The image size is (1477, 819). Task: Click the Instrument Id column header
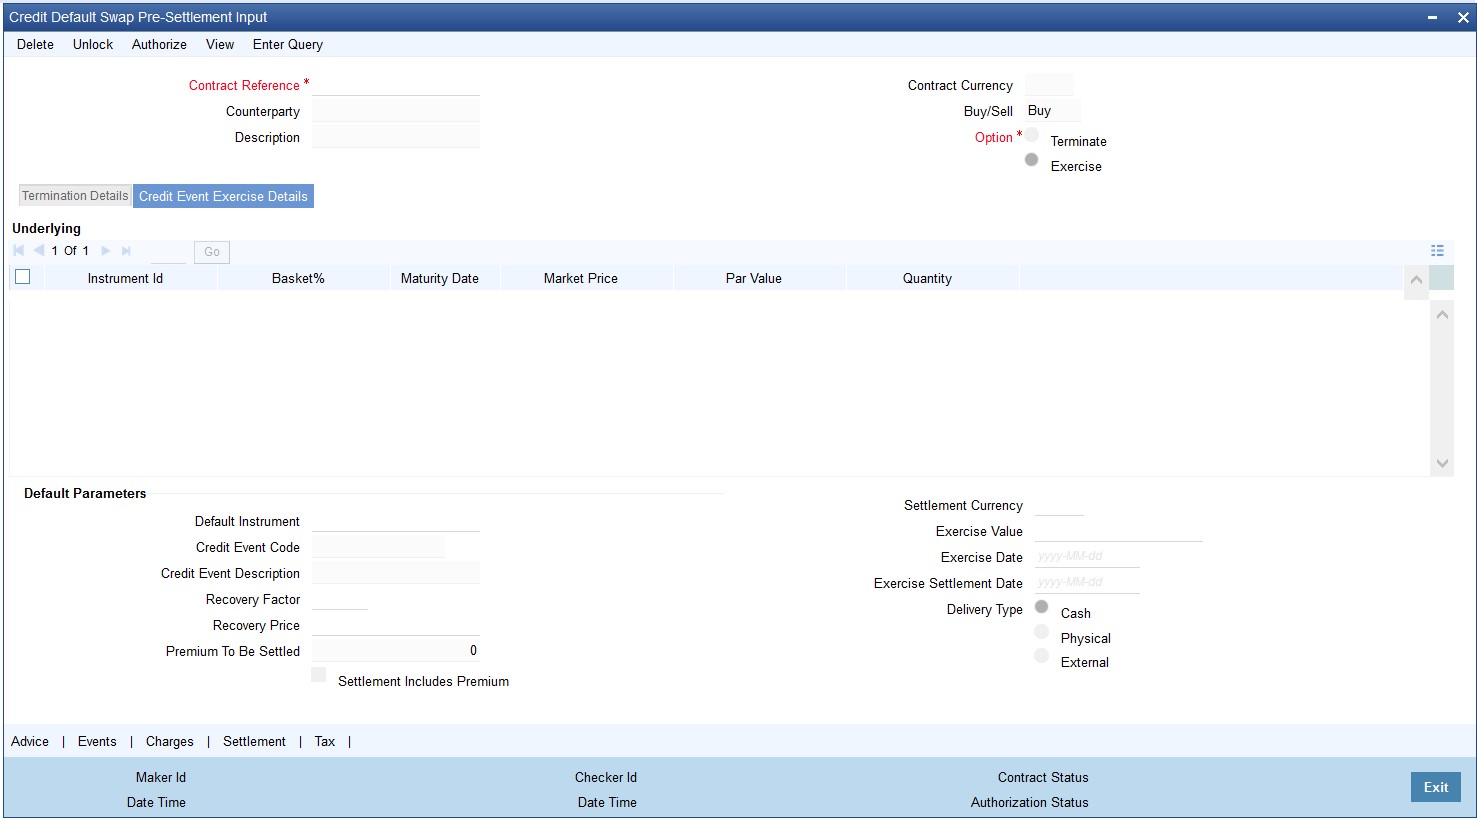point(125,278)
